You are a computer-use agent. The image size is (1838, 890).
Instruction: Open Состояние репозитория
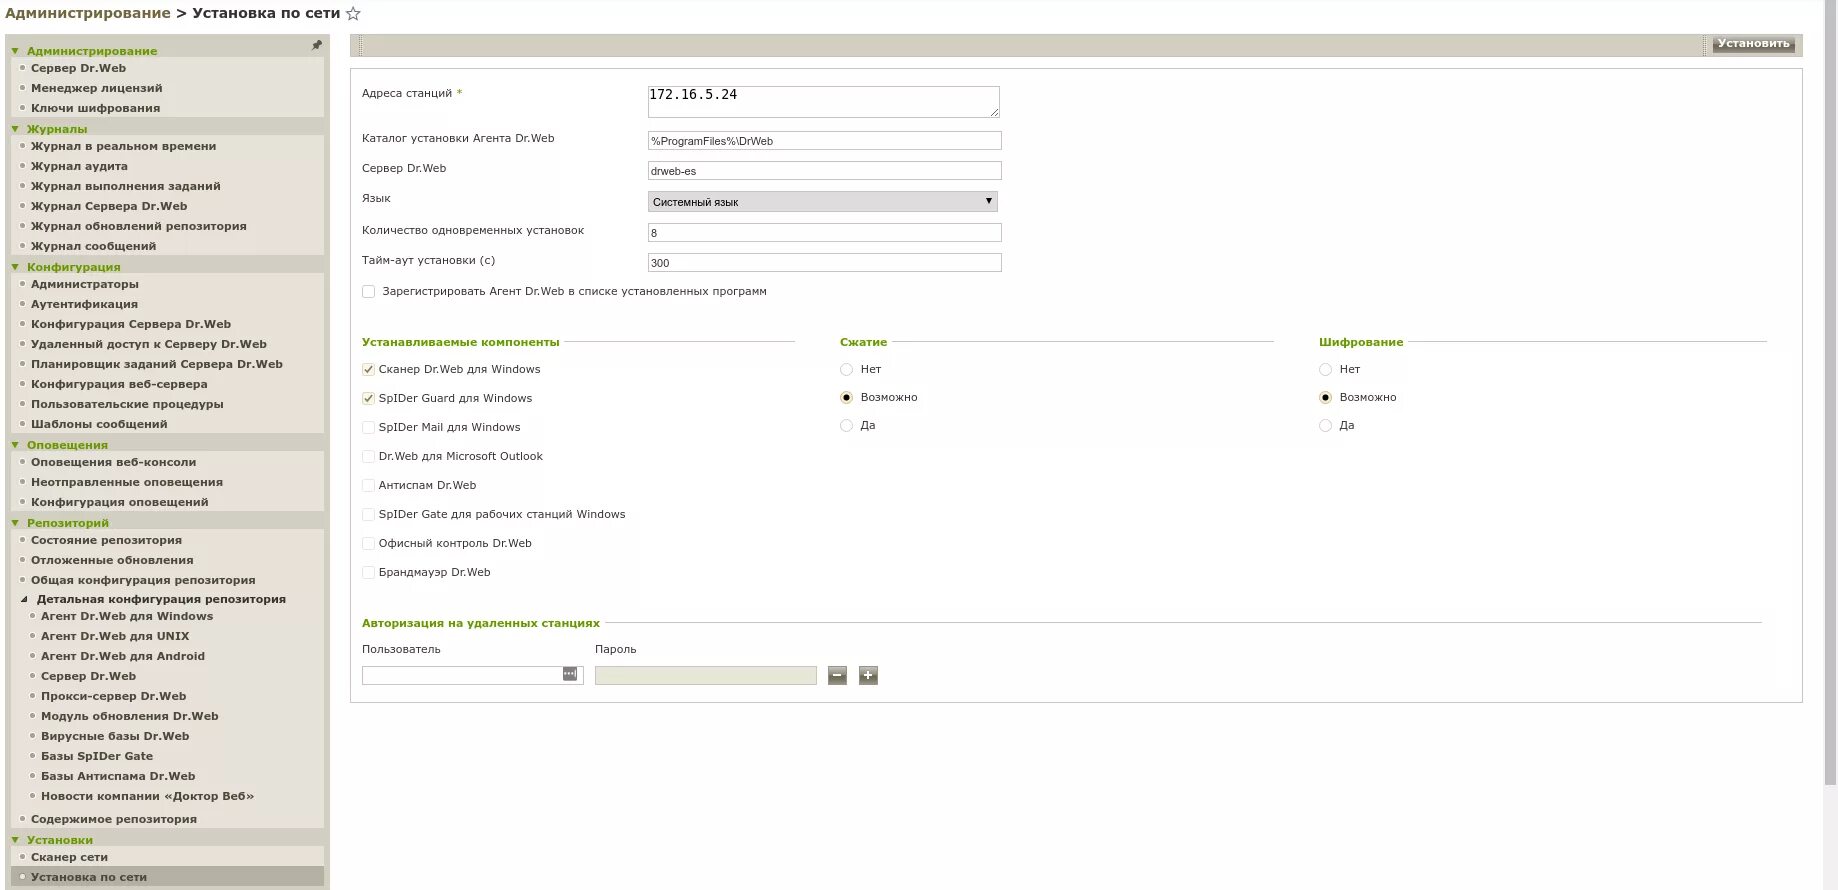pos(106,540)
